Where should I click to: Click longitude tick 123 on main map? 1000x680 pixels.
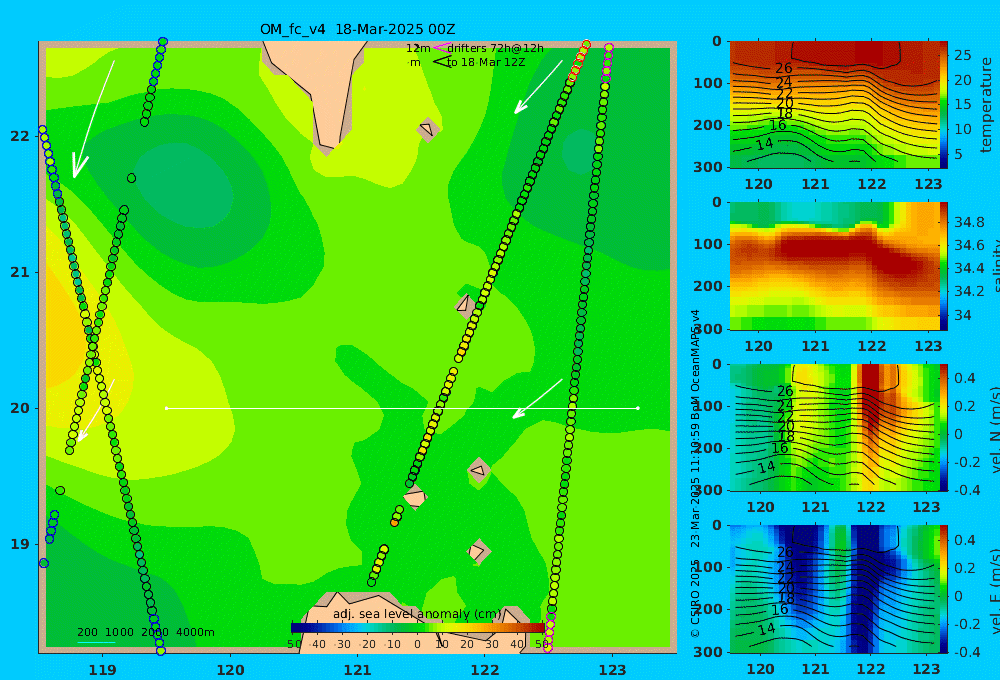click(612, 670)
